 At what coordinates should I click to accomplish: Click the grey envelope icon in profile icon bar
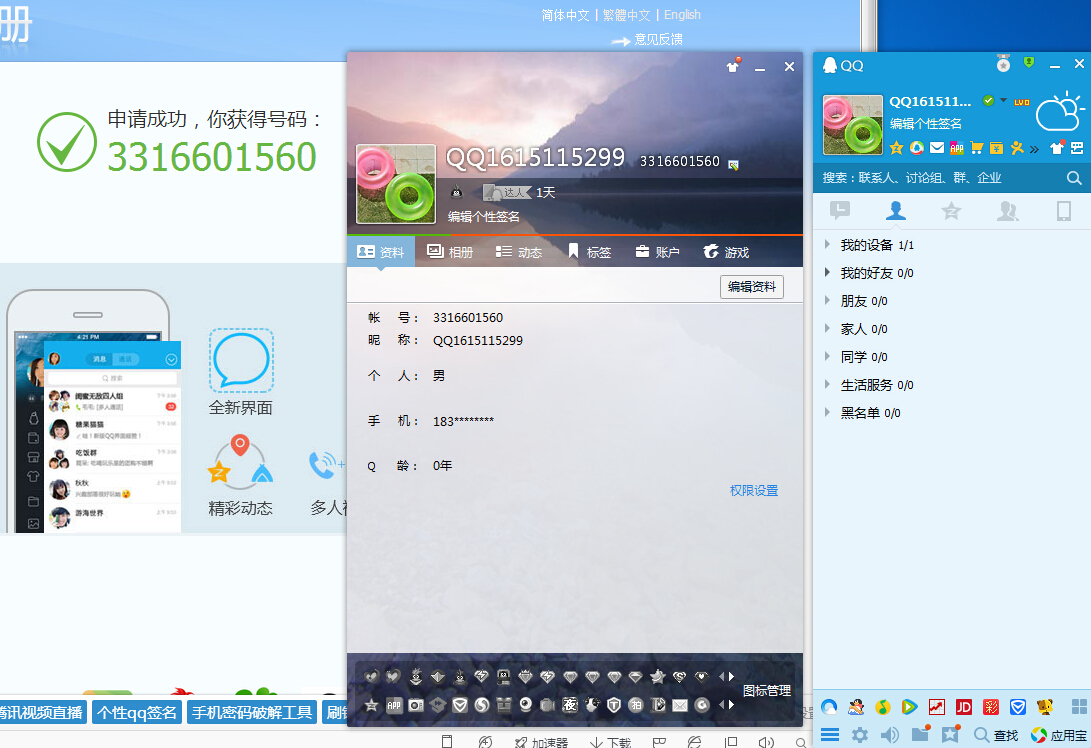point(680,705)
